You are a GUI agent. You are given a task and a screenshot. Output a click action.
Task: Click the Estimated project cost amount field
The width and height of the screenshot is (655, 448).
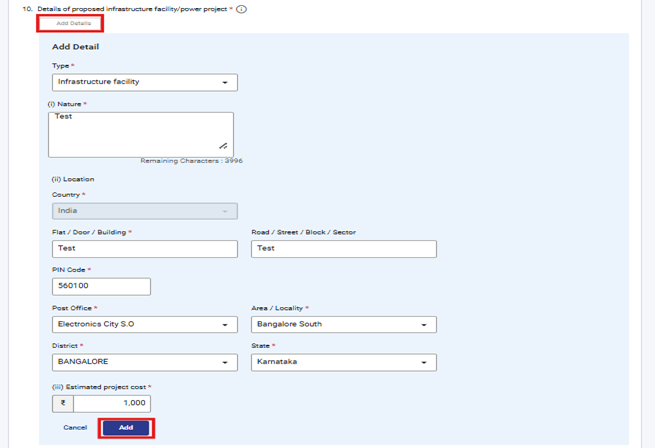coord(111,403)
